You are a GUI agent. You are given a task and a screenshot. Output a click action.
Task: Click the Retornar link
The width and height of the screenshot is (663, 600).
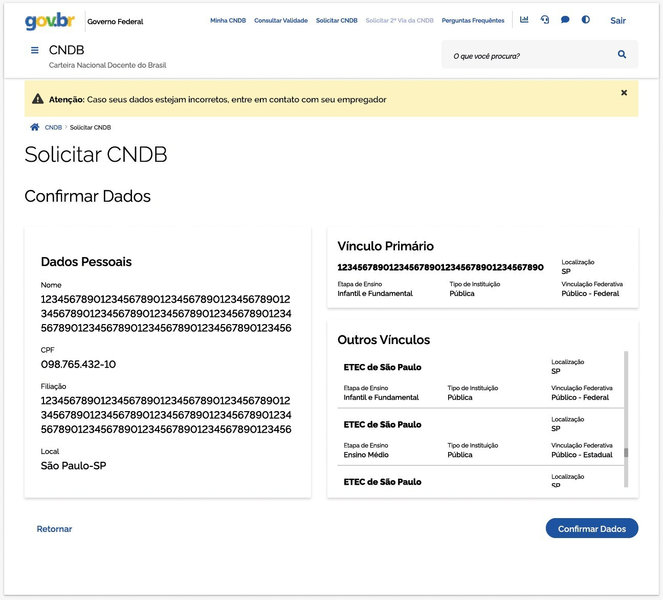(x=54, y=529)
